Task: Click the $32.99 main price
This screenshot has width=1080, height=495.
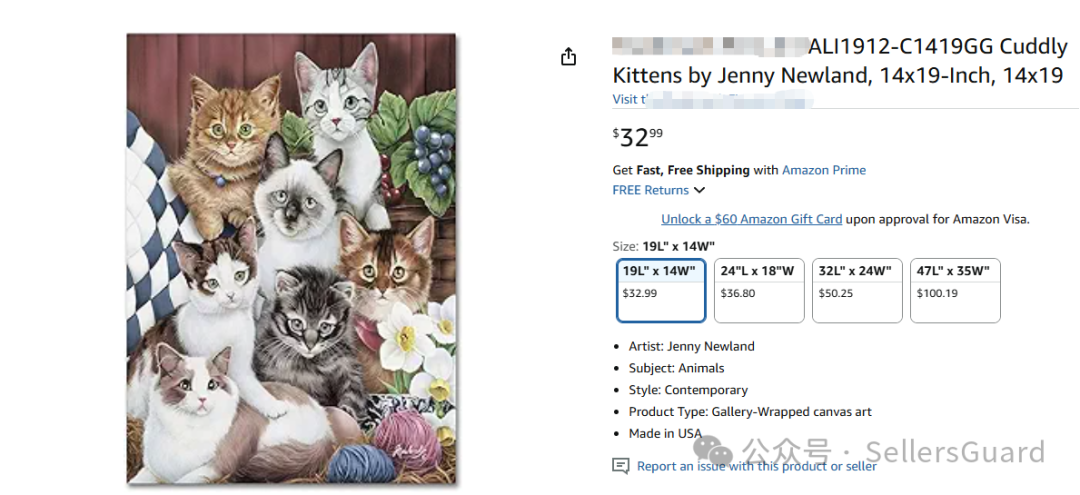Action: pos(638,137)
